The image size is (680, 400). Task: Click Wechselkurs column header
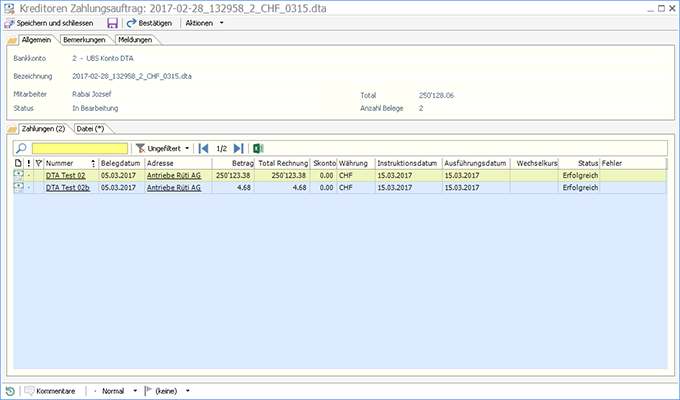coord(535,164)
